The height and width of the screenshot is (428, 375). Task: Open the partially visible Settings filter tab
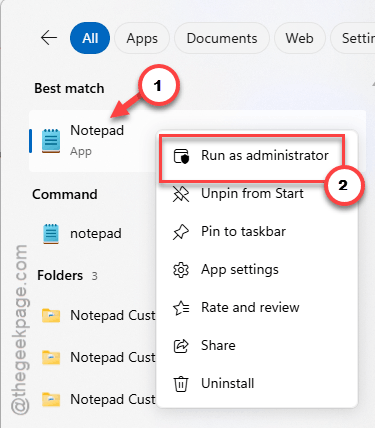[353, 38]
